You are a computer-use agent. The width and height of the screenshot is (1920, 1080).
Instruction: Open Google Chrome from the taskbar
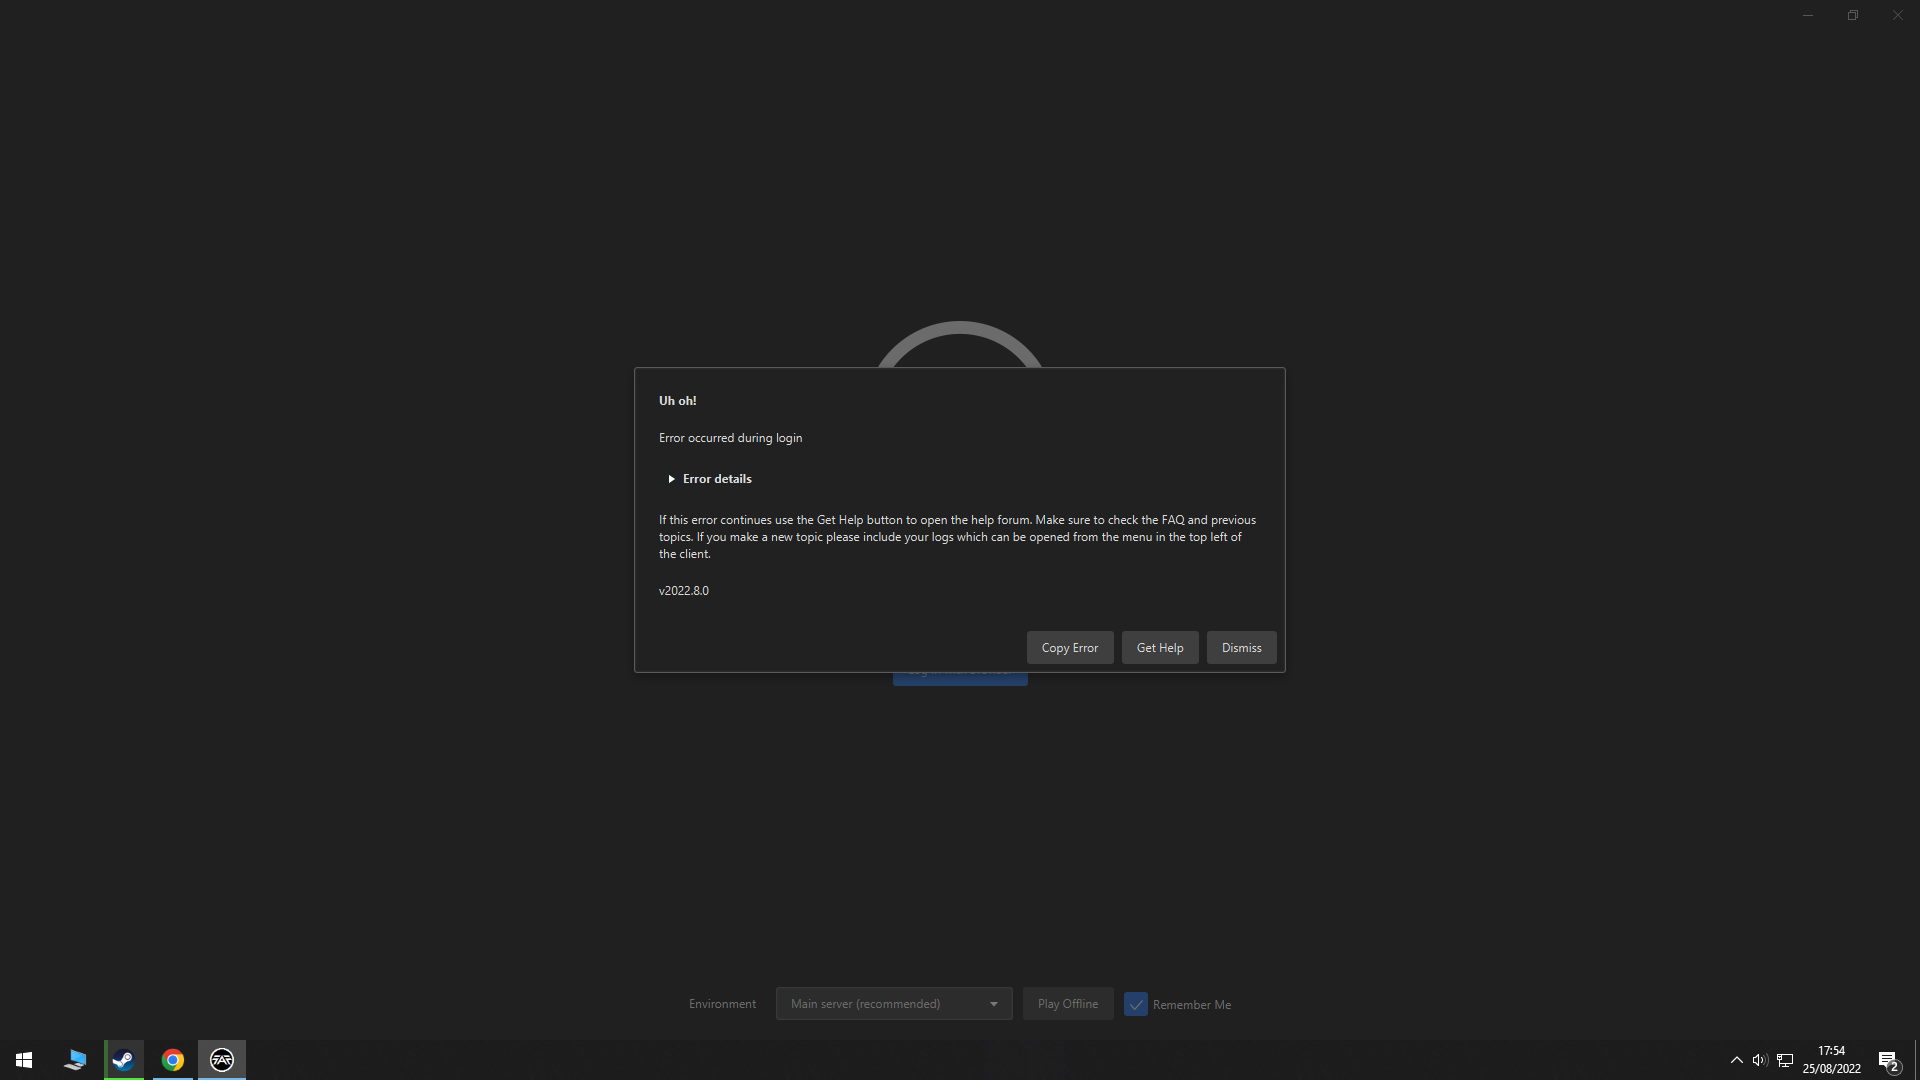point(173,1060)
